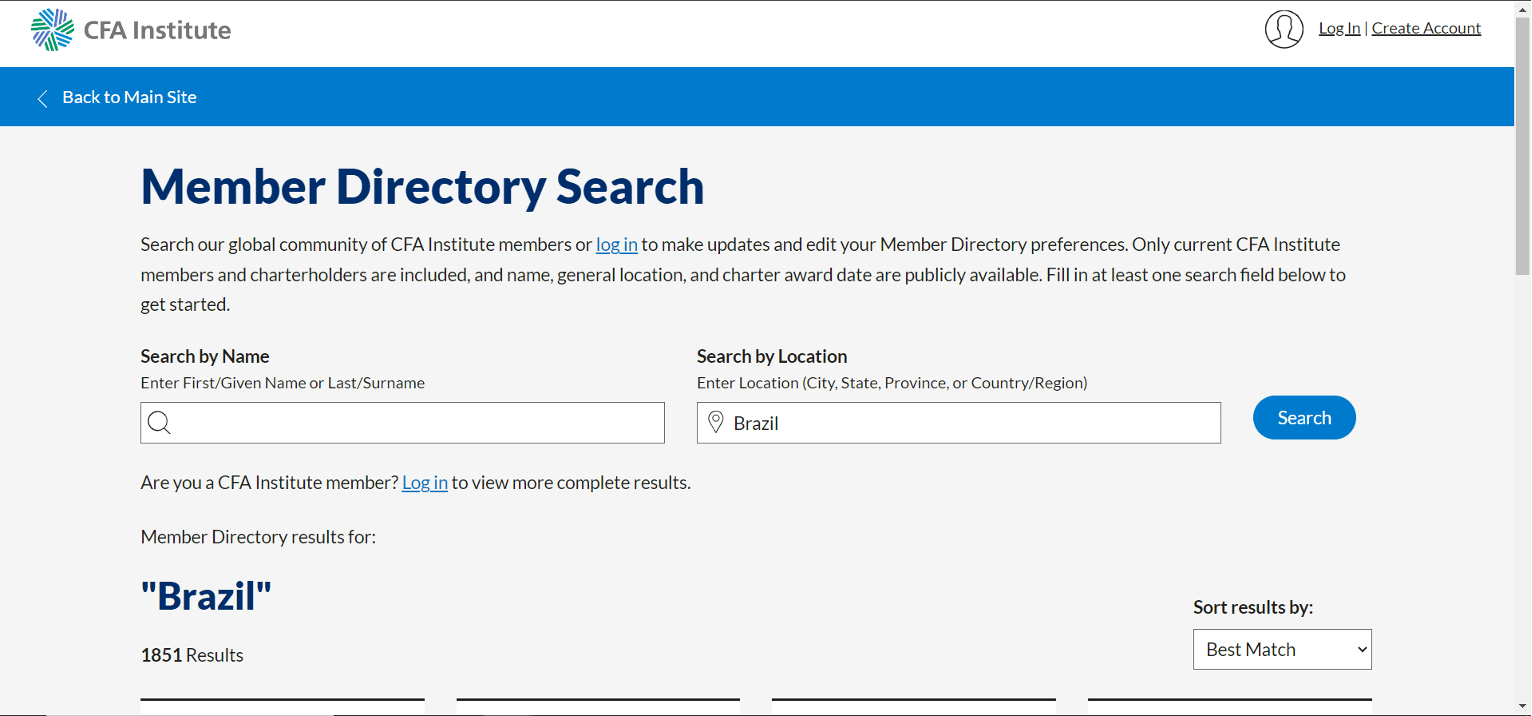The width and height of the screenshot is (1532, 716).
Task: Click the back chevron arrow icon
Action: pos(42,98)
